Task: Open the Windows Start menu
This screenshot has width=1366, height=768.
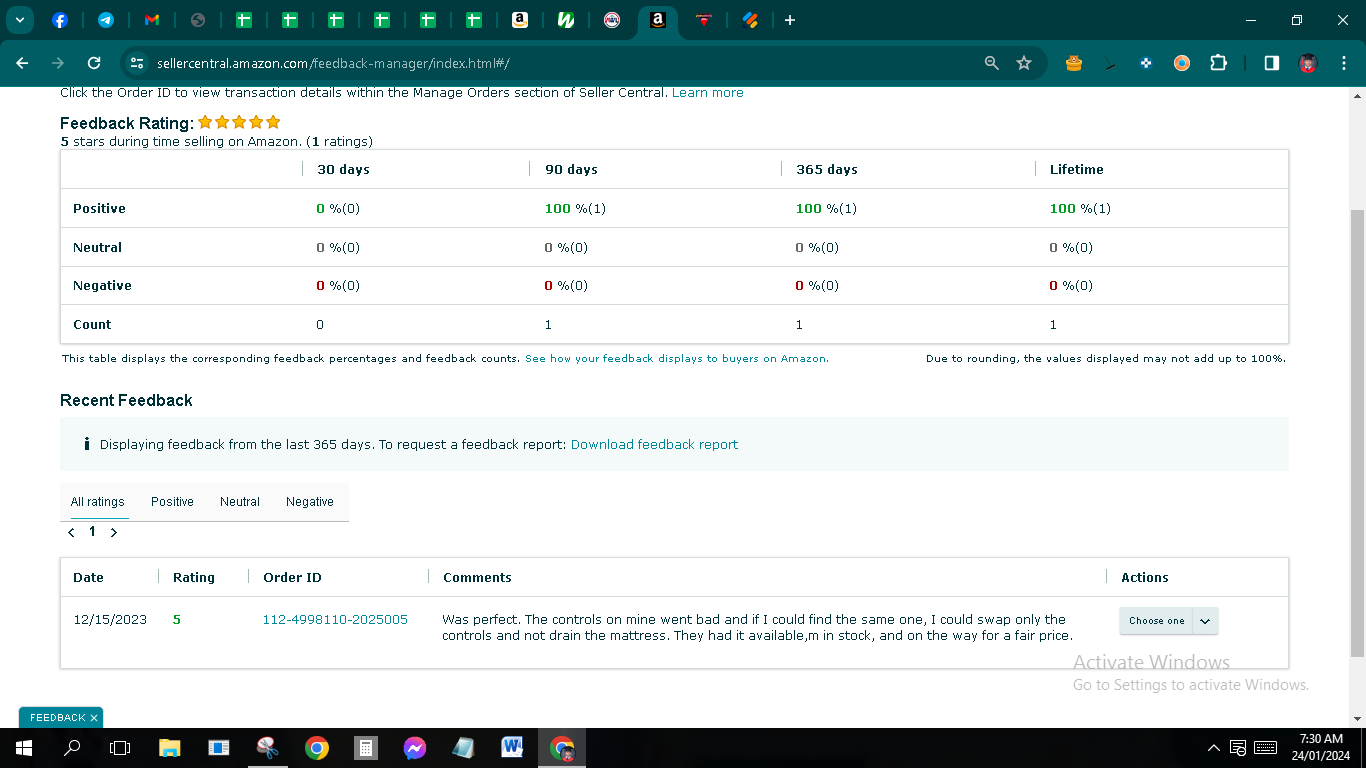Action: (23, 747)
